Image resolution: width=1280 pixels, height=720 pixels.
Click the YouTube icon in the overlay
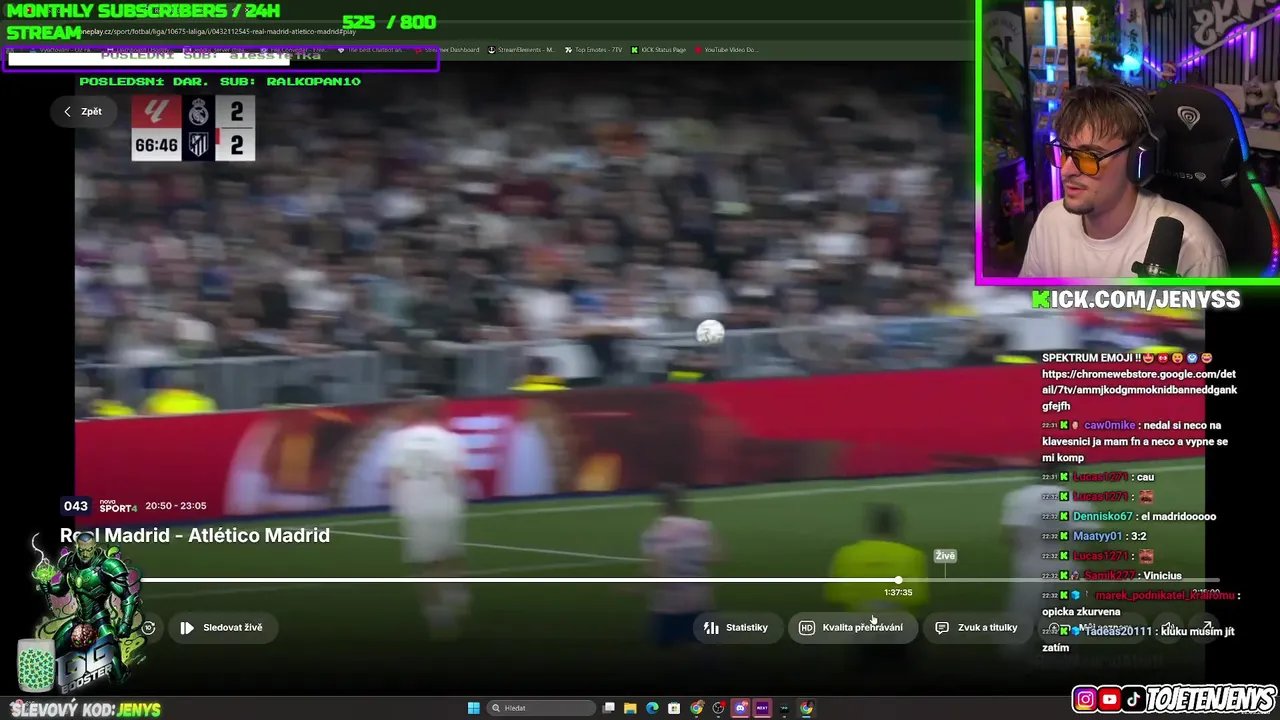click(1109, 700)
